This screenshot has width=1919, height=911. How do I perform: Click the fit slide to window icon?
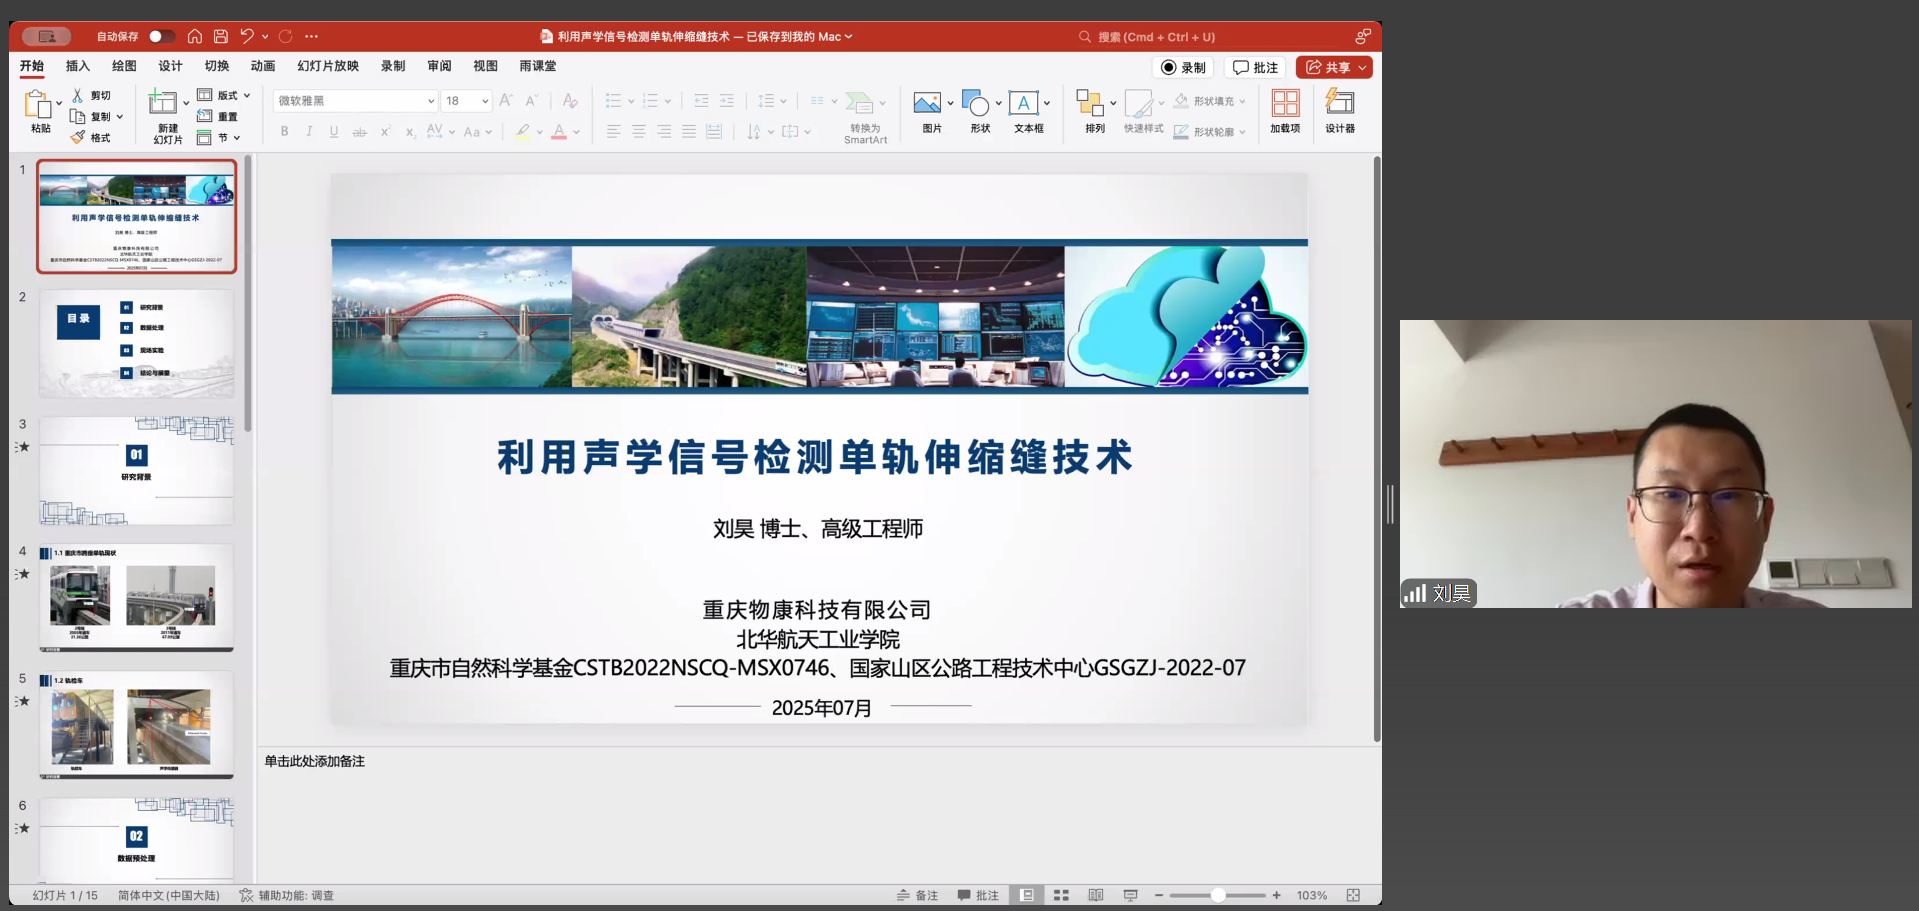1353,895
